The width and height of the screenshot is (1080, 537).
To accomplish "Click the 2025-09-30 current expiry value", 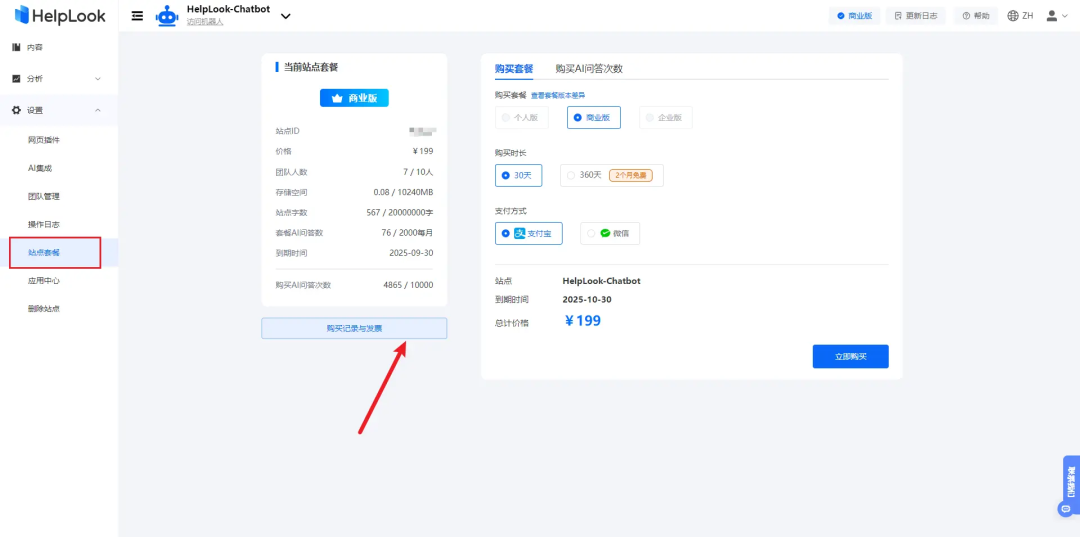I will (x=411, y=253).
